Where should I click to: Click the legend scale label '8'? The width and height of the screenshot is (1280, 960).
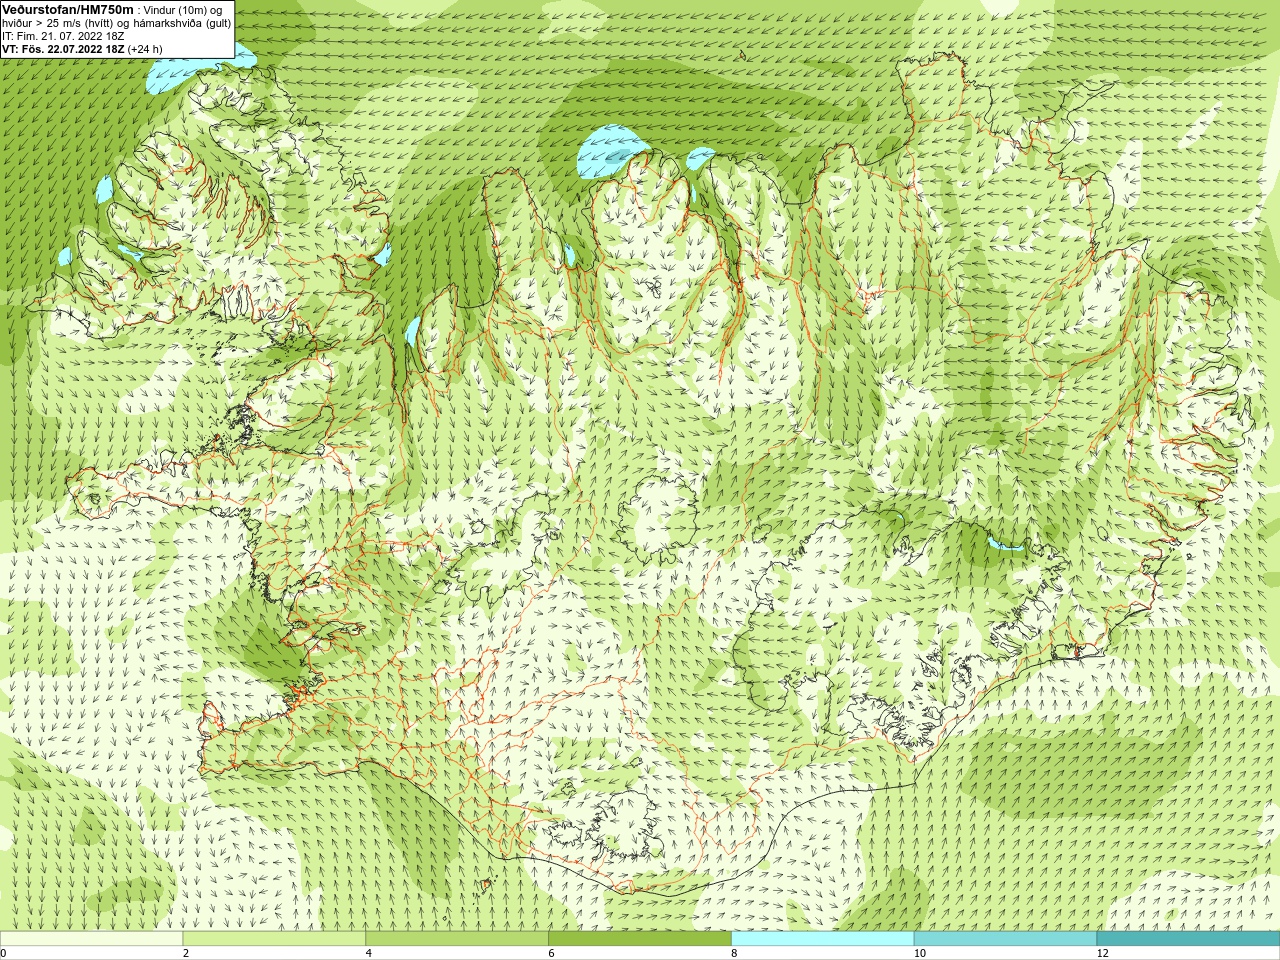point(734,953)
